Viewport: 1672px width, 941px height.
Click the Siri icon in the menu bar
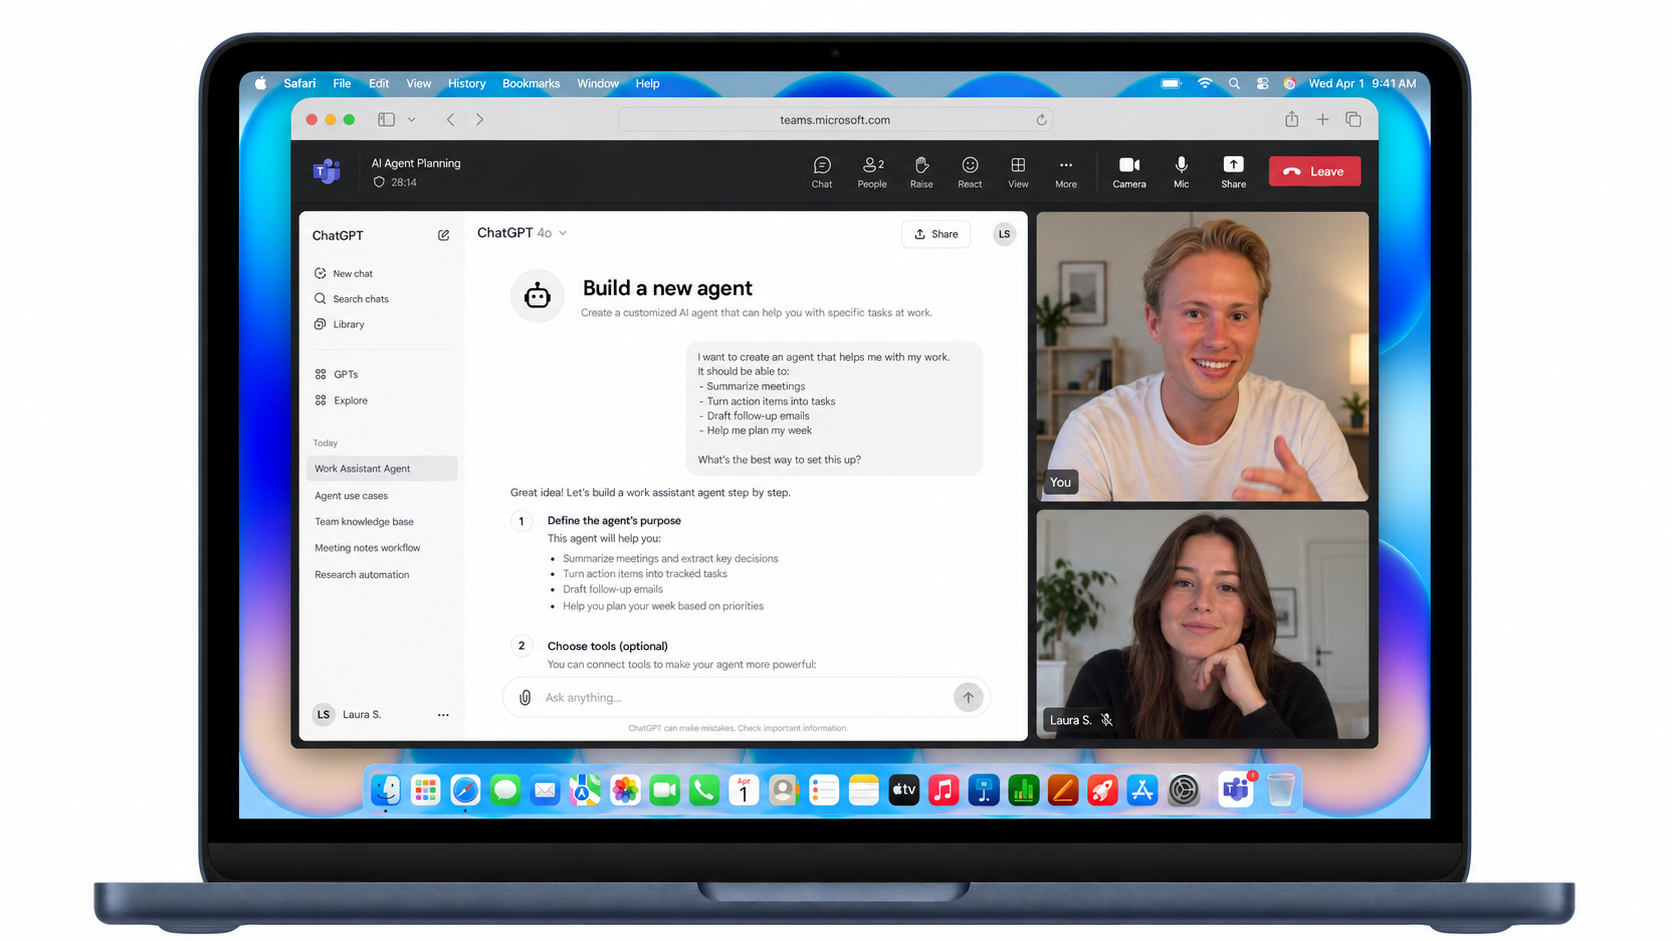tap(1290, 84)
